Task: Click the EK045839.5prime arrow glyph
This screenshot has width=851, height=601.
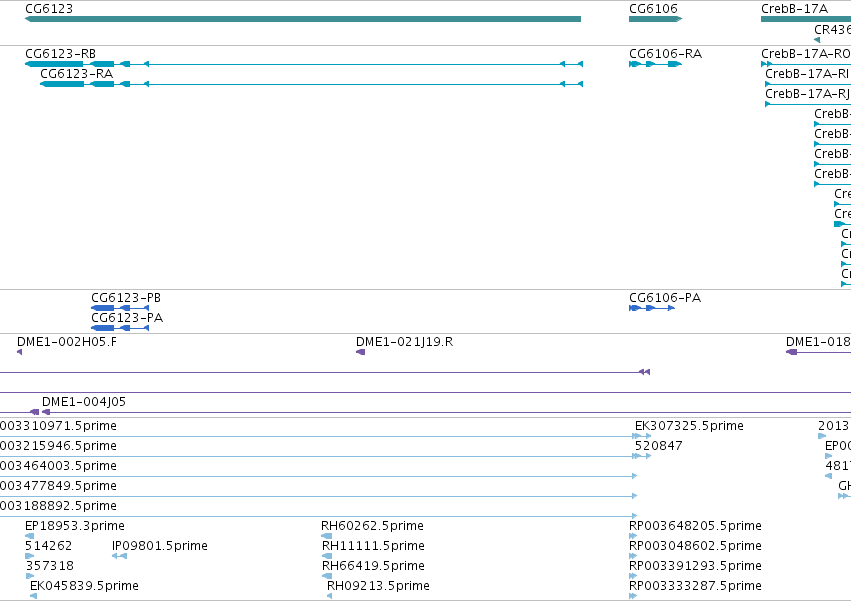Action: [34, 597]
